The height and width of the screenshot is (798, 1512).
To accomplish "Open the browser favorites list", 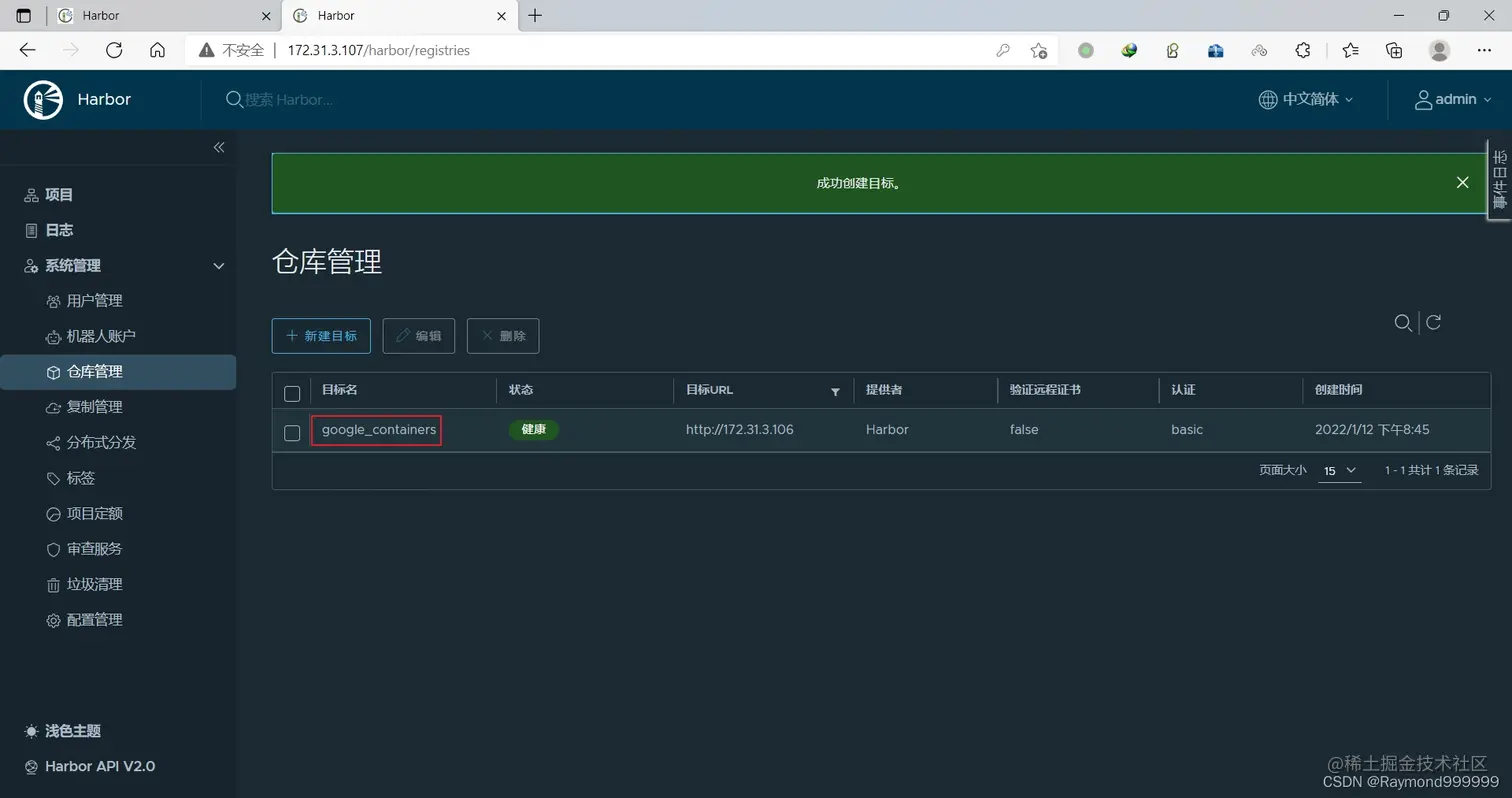I will point(1351,50).
